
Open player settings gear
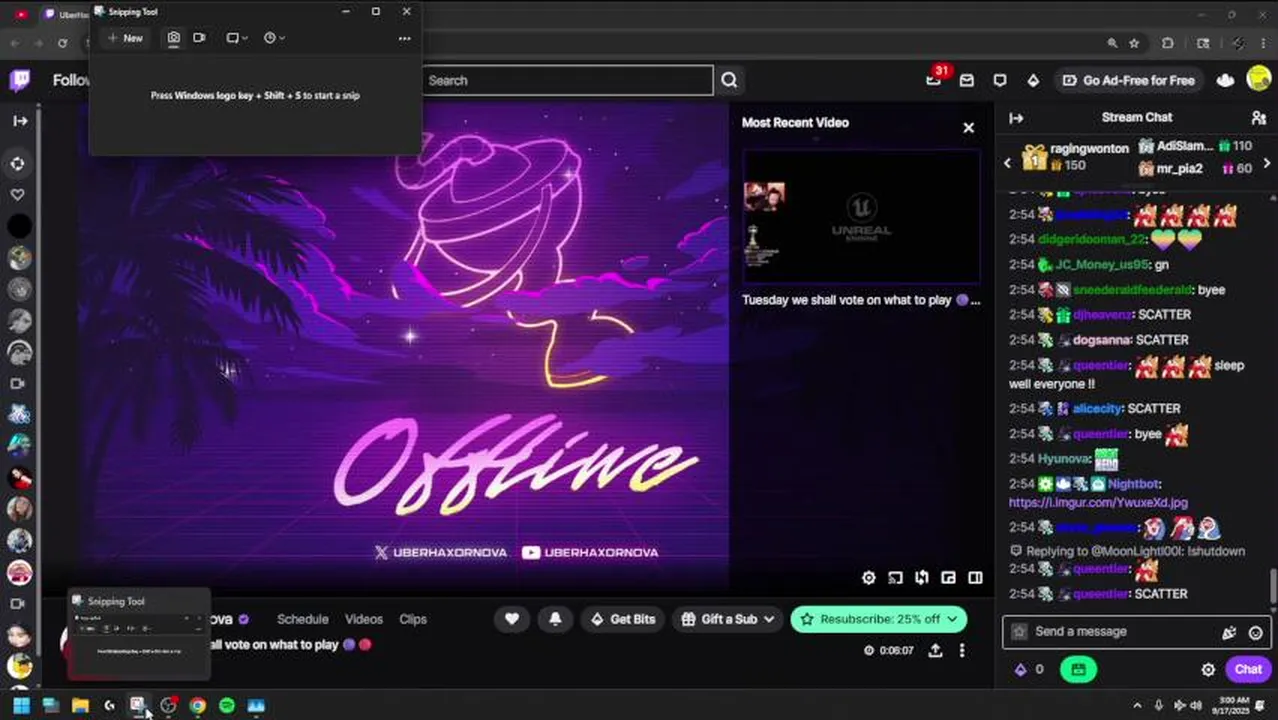click(868, 578)
